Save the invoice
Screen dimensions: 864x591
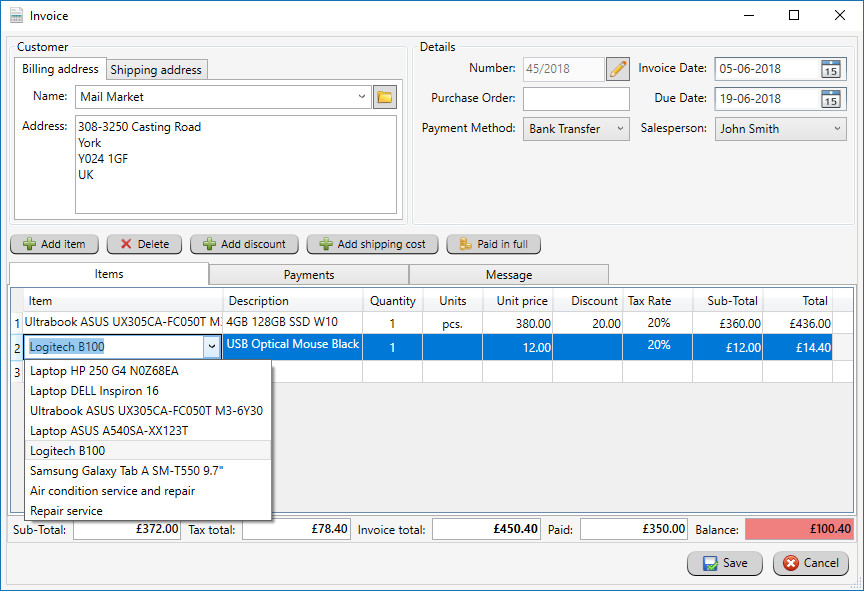725,563
